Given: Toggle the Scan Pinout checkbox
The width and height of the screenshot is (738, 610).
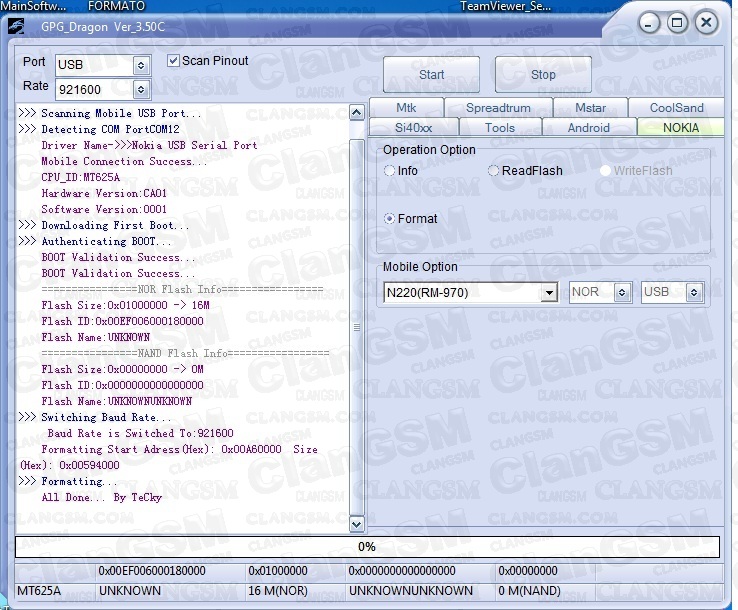Looking at the screenshot, I should (173, 61).
